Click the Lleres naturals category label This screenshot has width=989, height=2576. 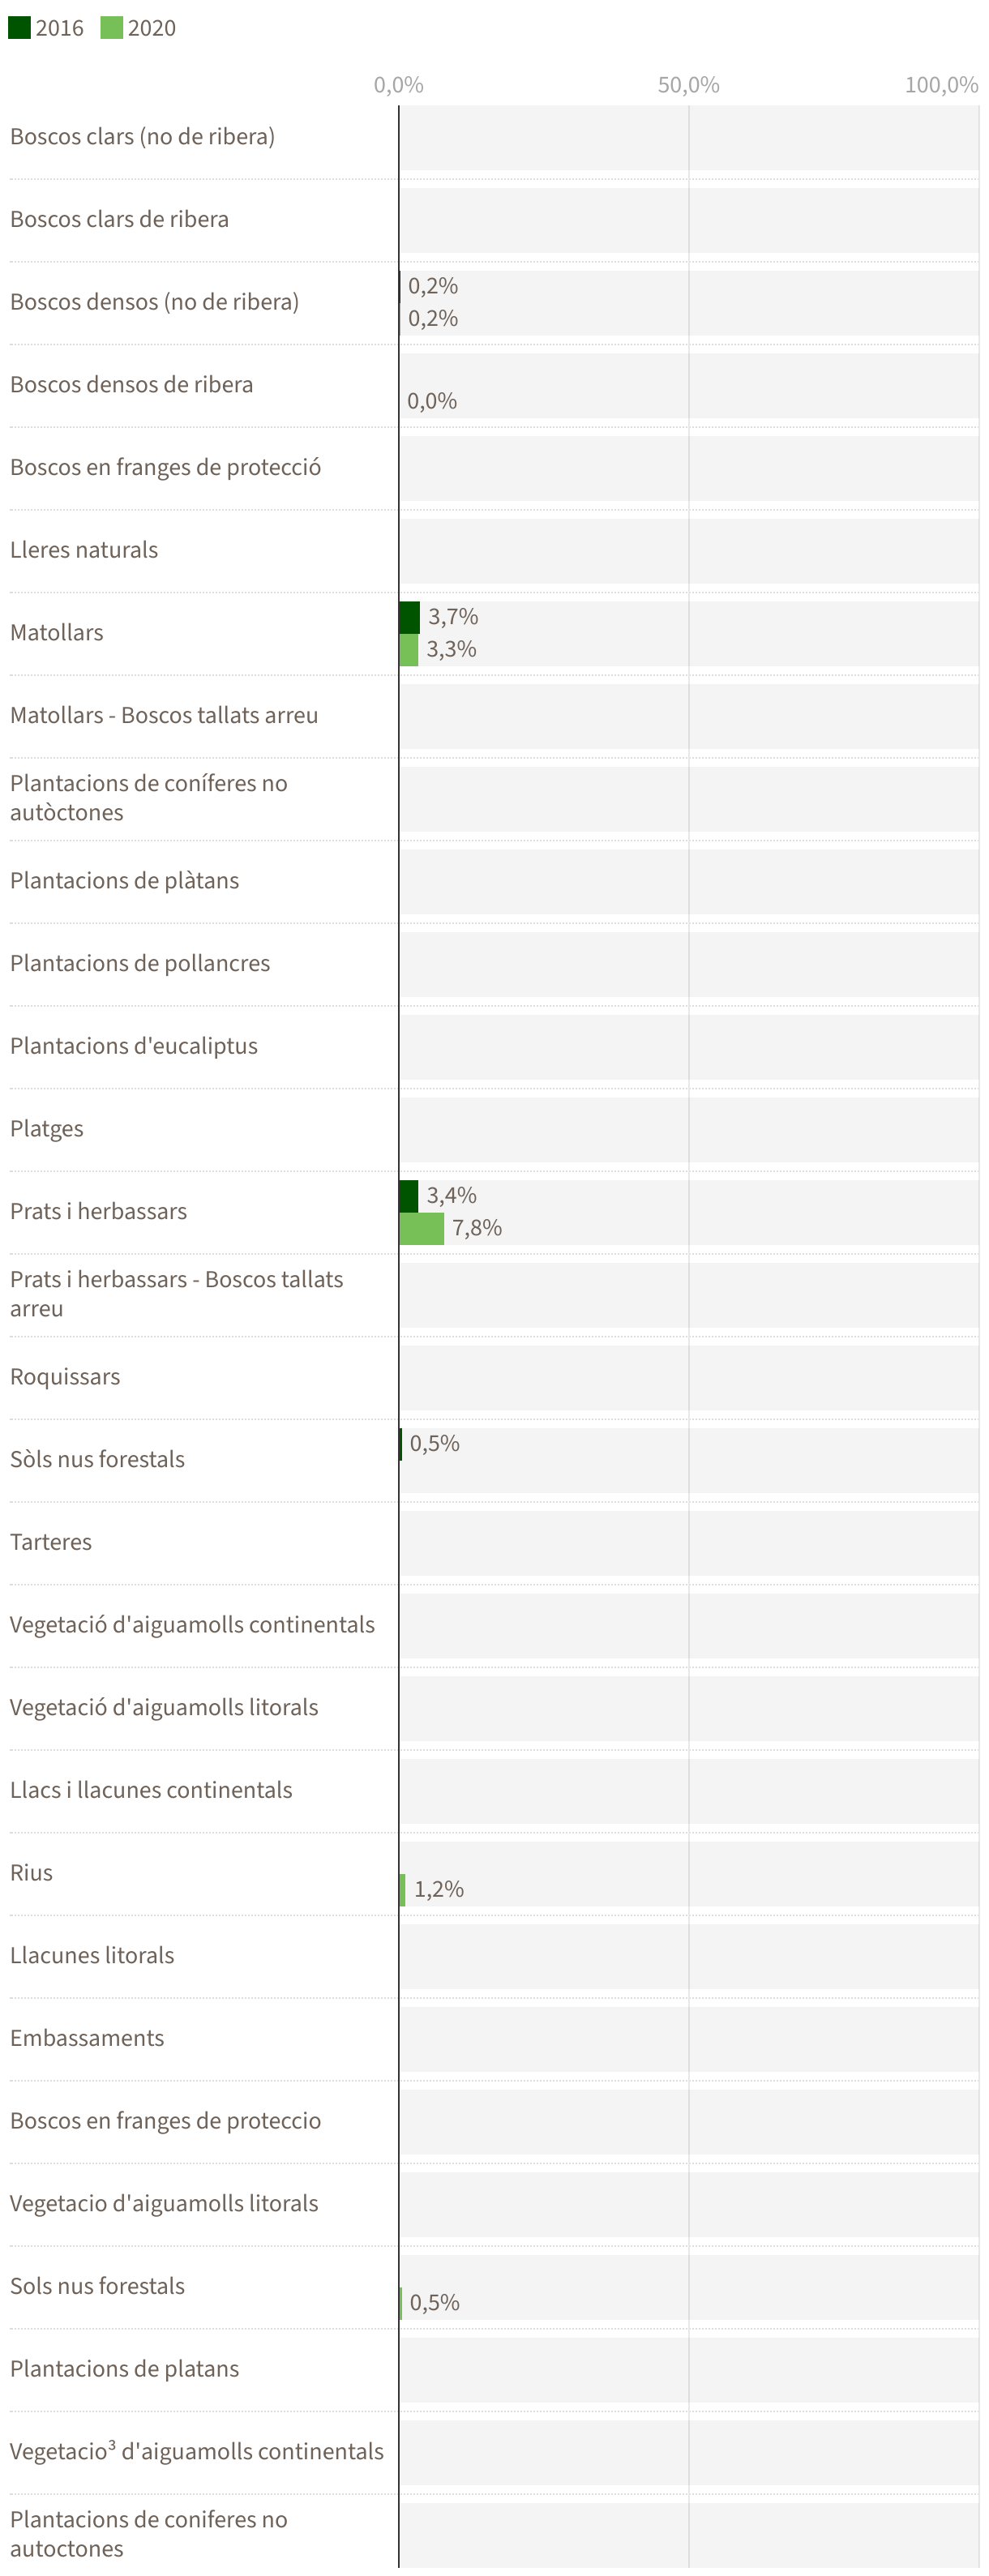point(84,550)
